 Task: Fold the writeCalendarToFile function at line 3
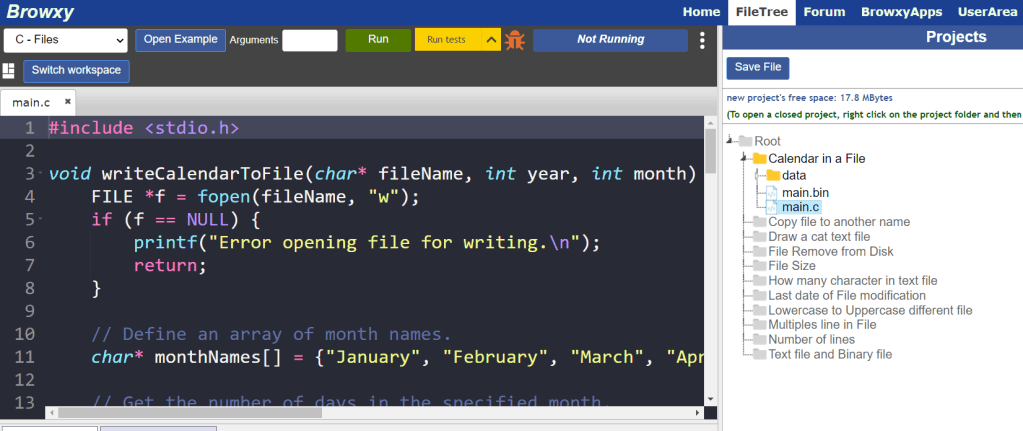[41, 174]
